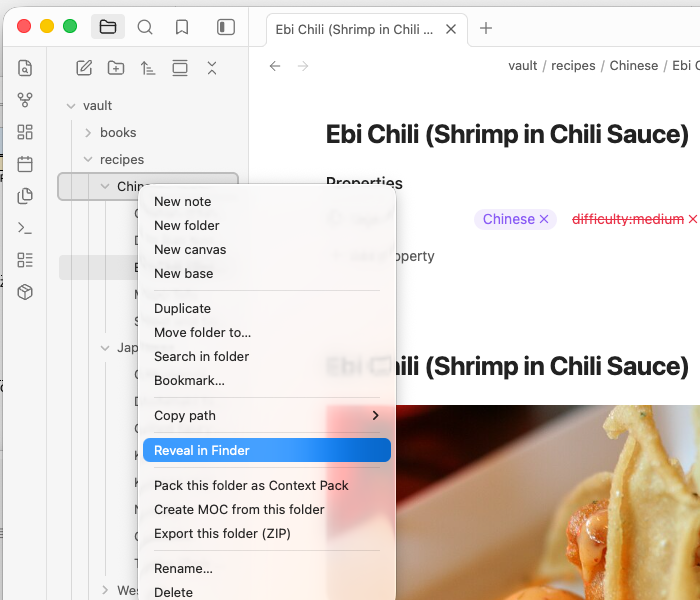This screenshot has height=600, width=700.
Task: Click Chinese in breadcrumb path
Action: tap(634, 66)
